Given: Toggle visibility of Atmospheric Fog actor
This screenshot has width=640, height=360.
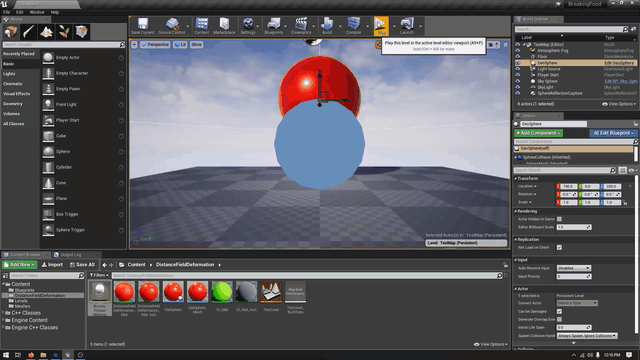Looking at the screenshot, I should [x=518, y=51].
